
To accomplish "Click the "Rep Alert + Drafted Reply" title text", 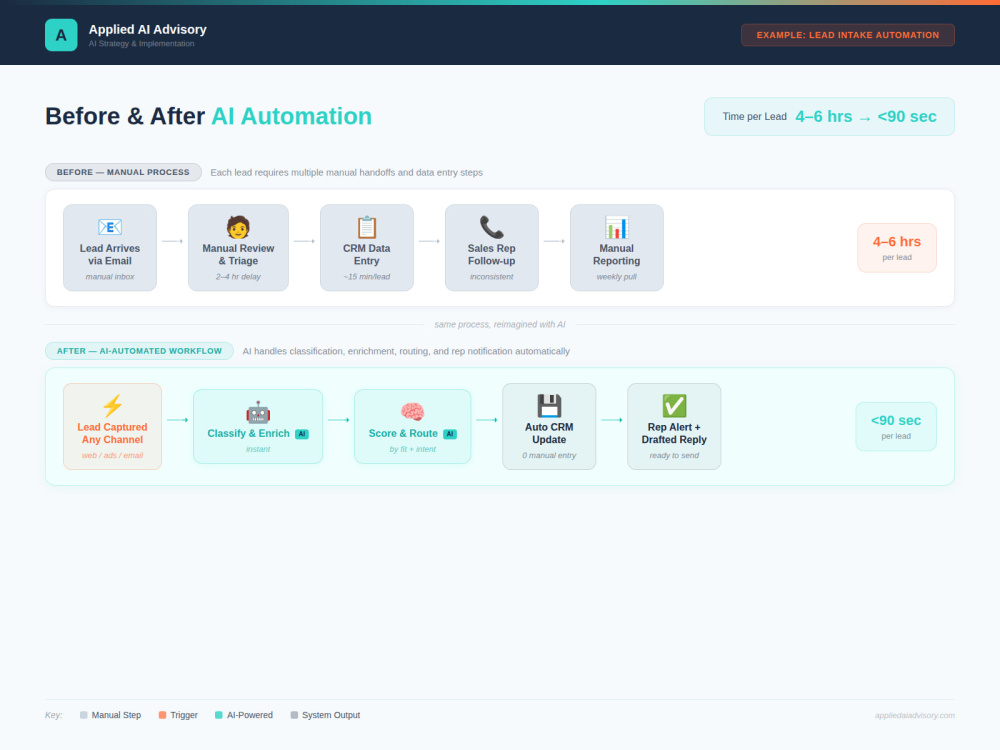I will (x=674, y=433).
